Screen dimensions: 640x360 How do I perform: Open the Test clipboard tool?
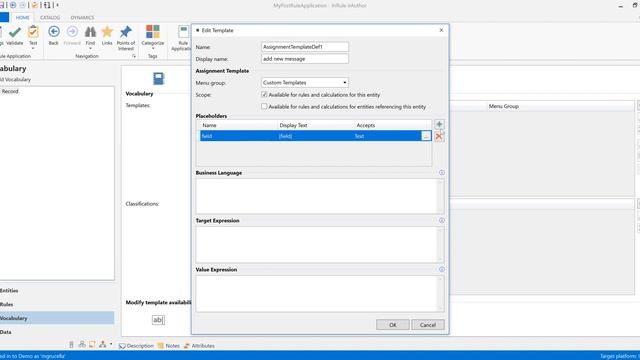pos(33,32)
